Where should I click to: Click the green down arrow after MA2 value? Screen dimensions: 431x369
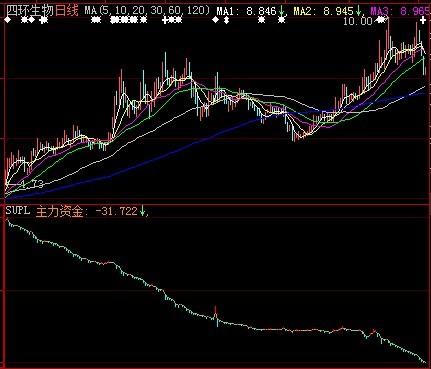pos(359,11)
